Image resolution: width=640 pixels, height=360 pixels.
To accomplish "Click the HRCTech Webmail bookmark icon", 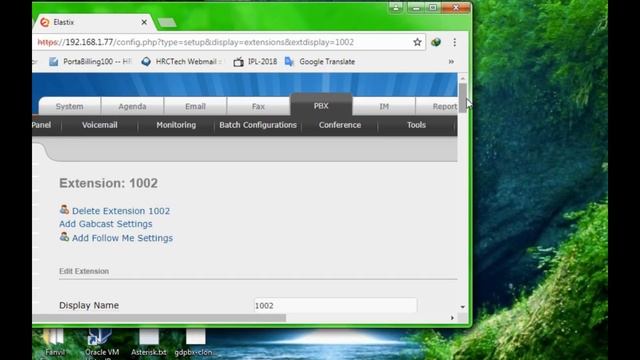I will coord(146,62).
